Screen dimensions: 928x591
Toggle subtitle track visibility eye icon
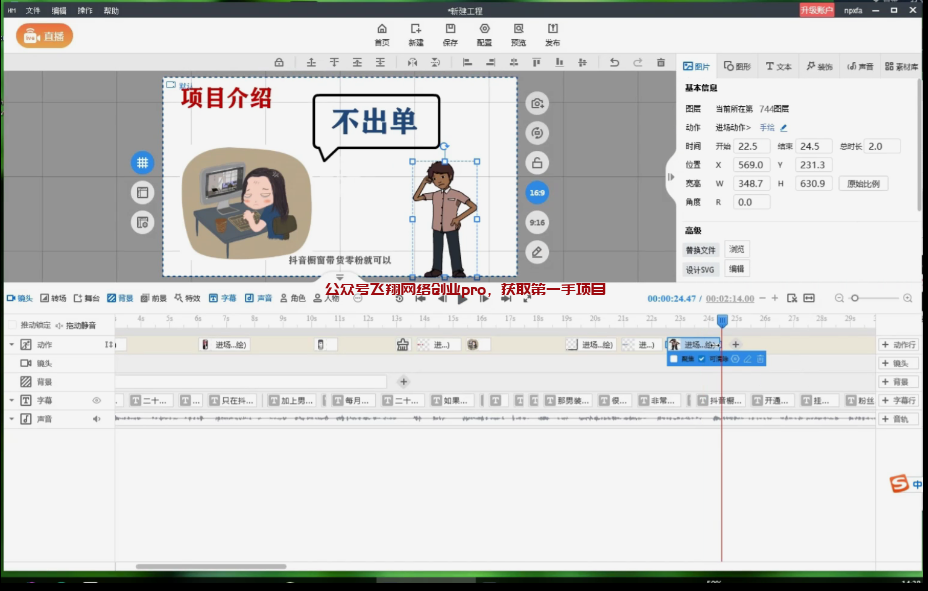[x=97, y=400]
